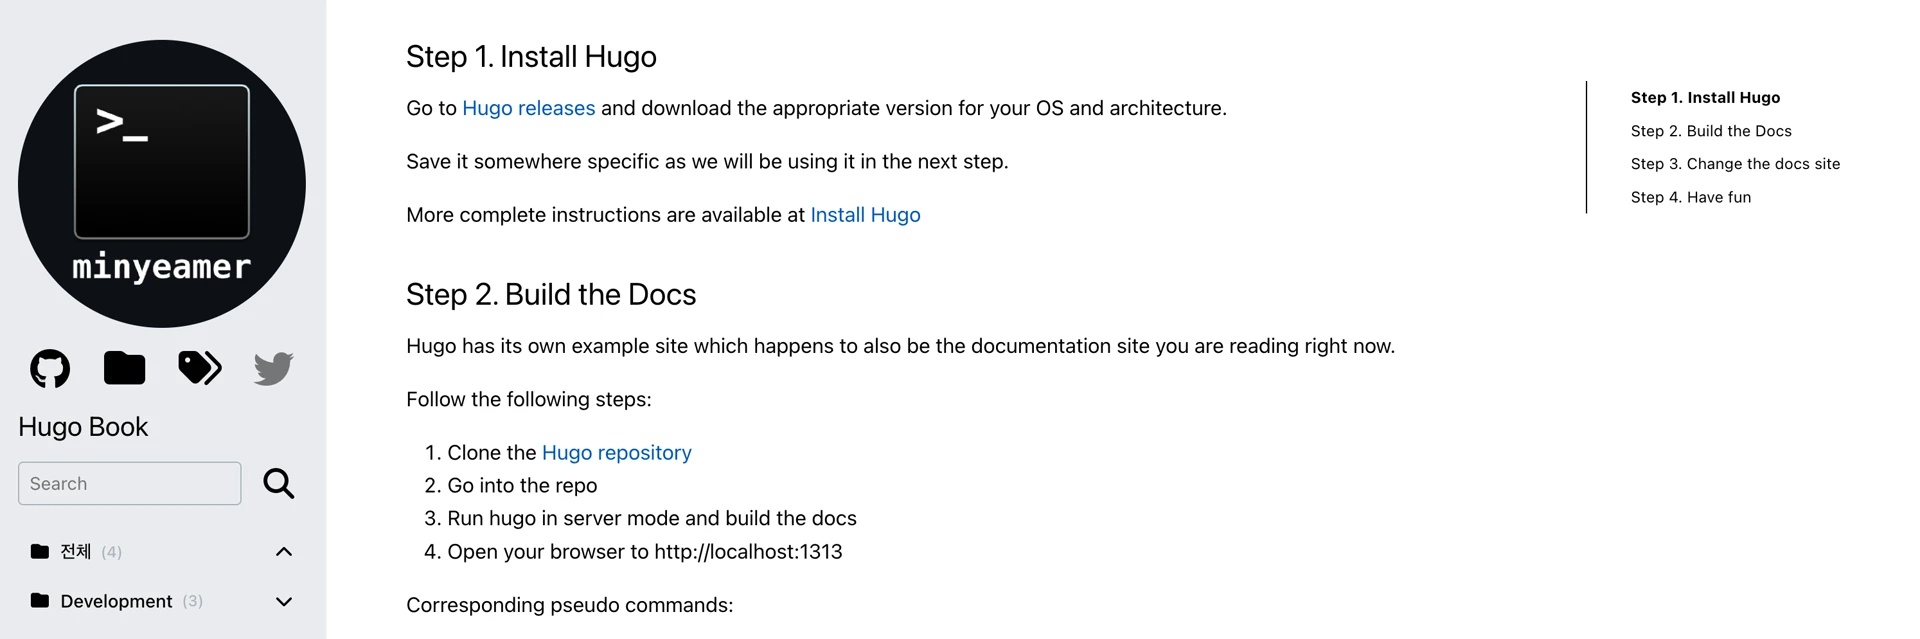Screen dimensions: 1920x639
Task: Open the Install Hugo link
Action: 865,215
